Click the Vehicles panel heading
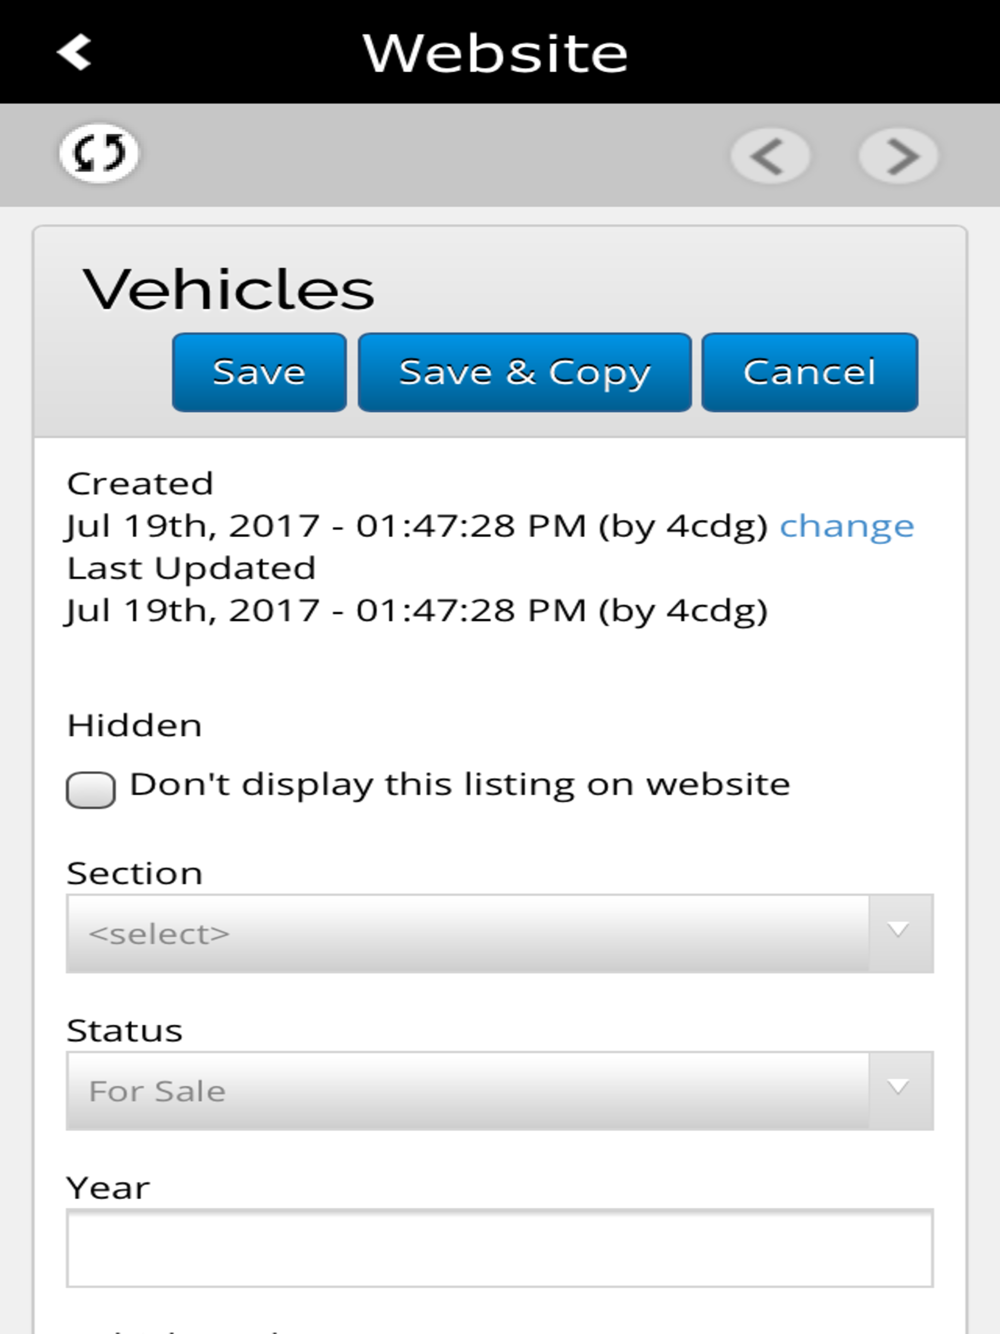This screenshot has width=1000, height=1334. point(229,289)
